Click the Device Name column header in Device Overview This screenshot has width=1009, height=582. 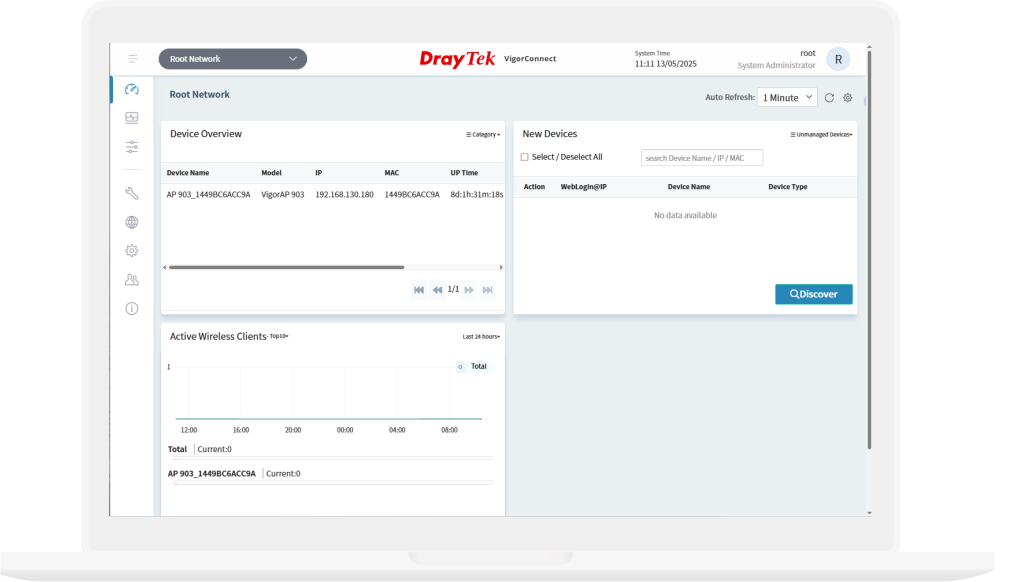tap(188, 173)
